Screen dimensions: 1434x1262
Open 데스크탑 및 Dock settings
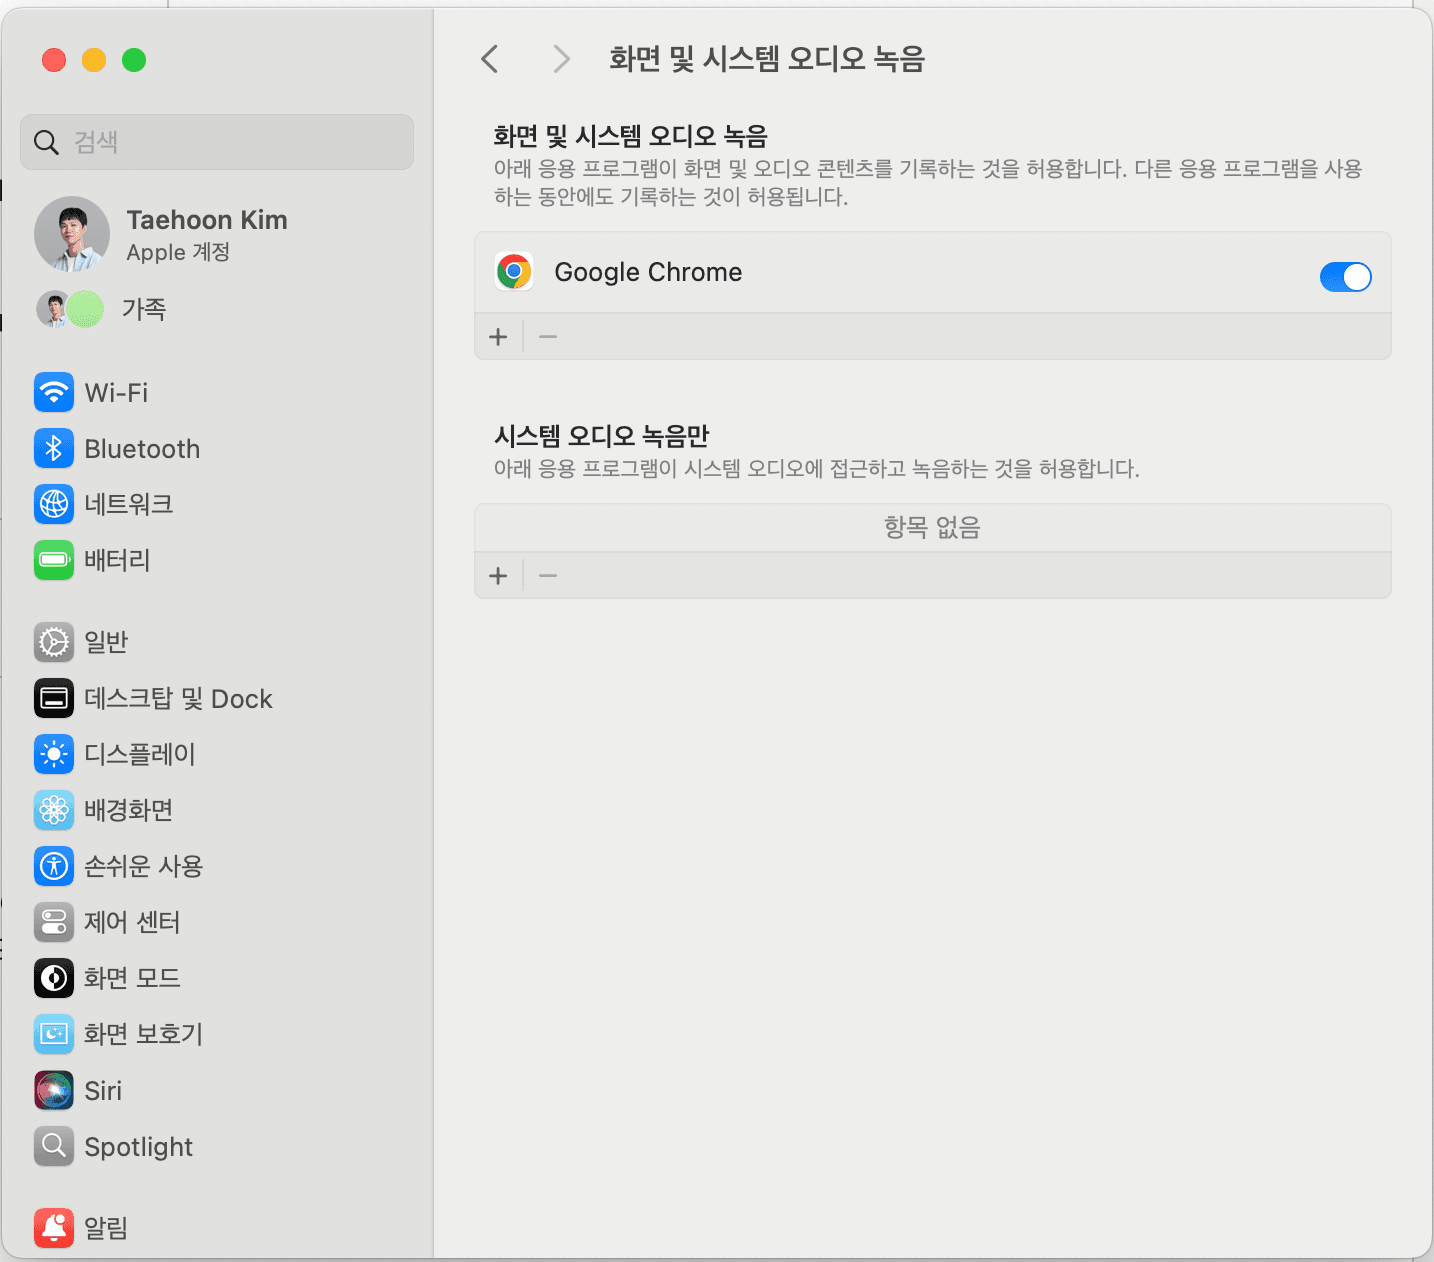[x=177, y=698]
